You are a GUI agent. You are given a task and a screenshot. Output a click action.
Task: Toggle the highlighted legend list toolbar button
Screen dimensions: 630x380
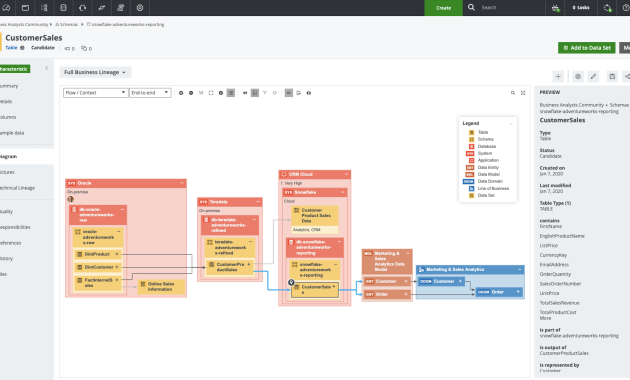(x=231, y=93)
